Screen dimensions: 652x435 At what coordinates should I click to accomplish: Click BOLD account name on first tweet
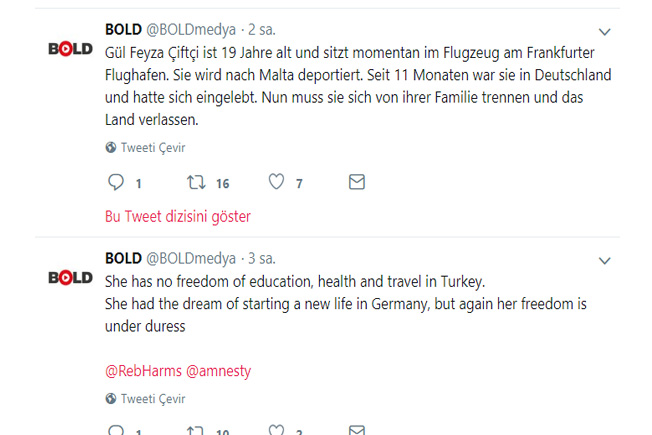click(x=123, y=29)
